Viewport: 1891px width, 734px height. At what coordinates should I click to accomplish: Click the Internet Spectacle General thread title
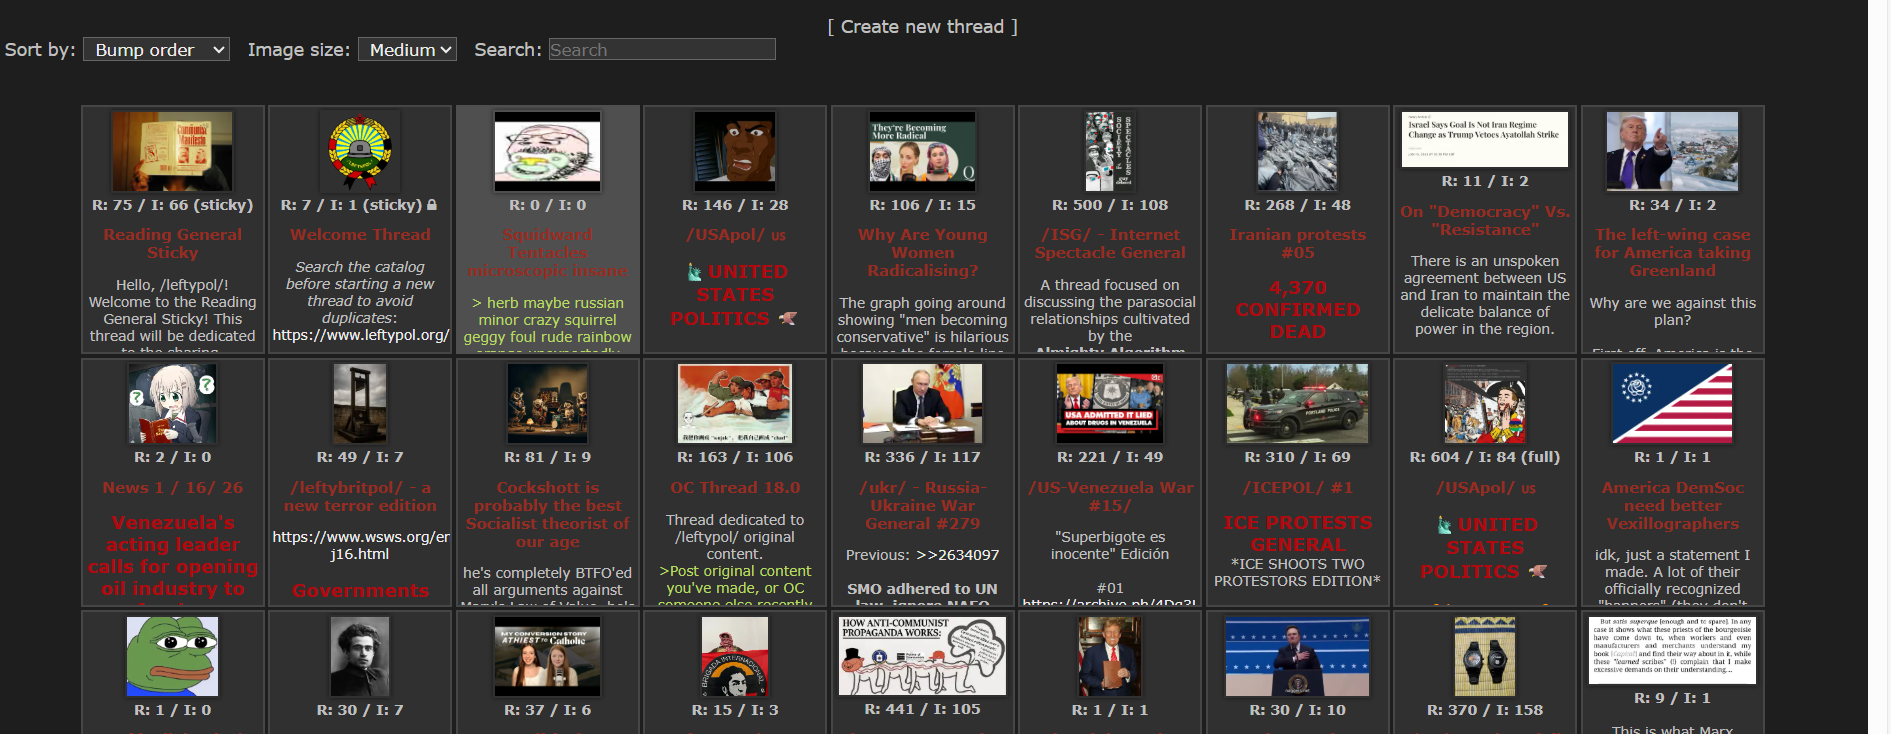point(1110,244)
